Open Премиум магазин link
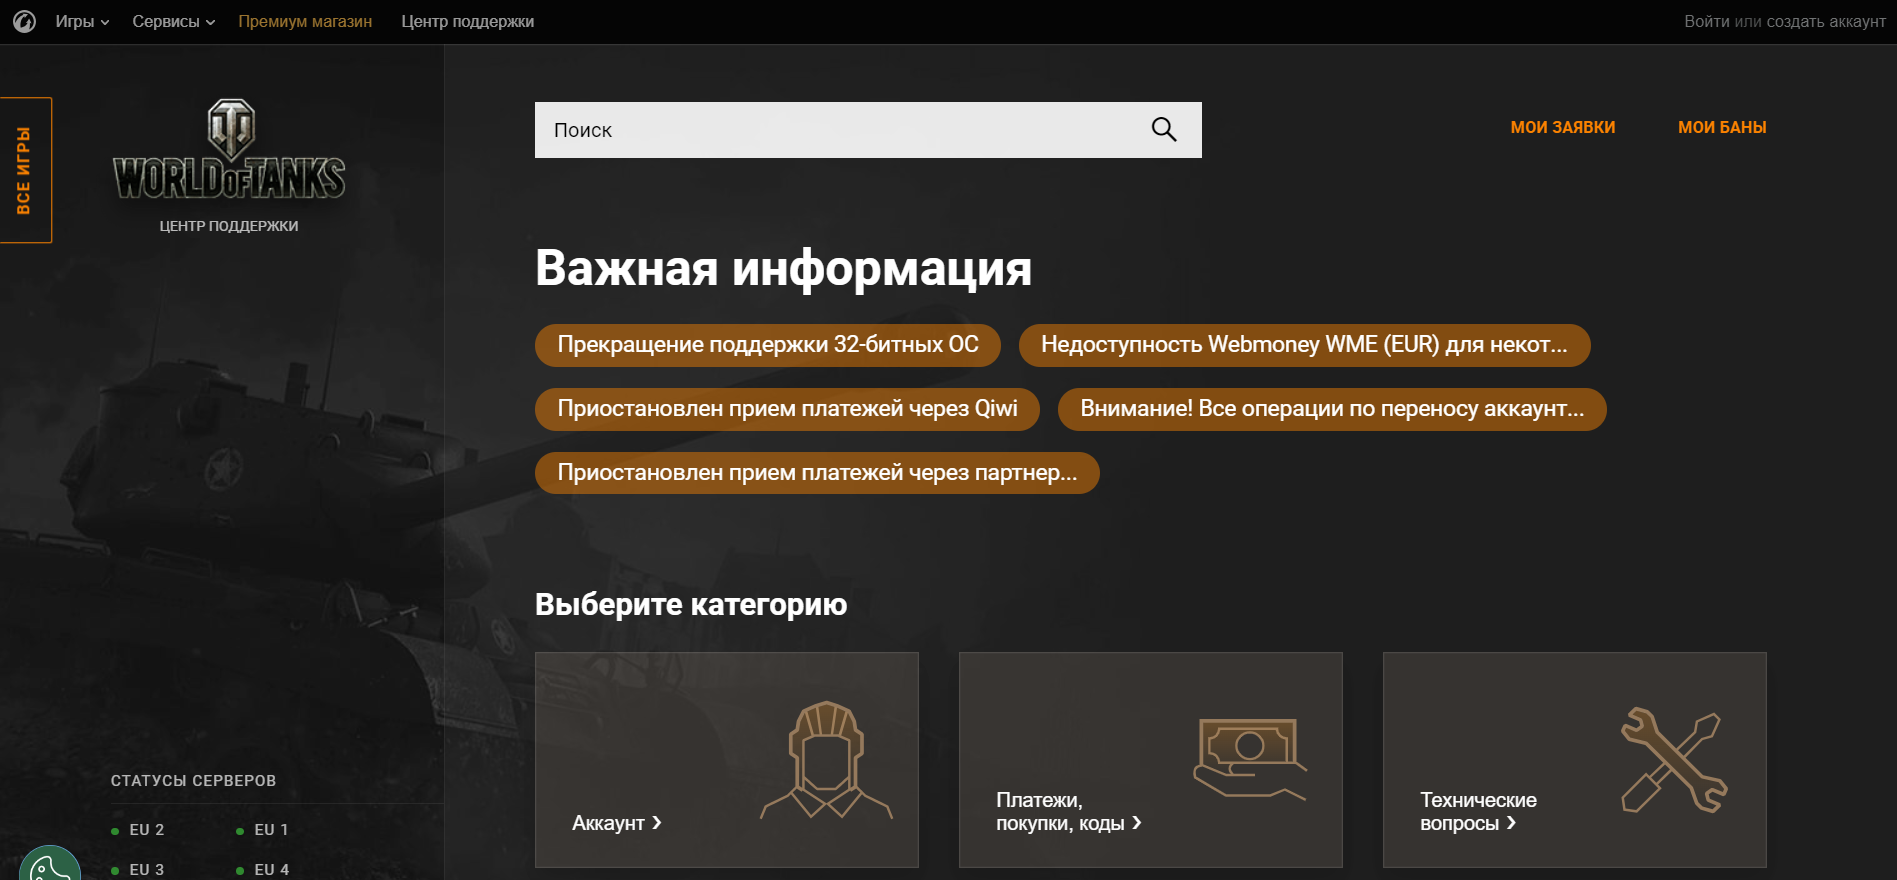Image resolution: width=1897 pixels, height=880 pixels. point(305,21)
